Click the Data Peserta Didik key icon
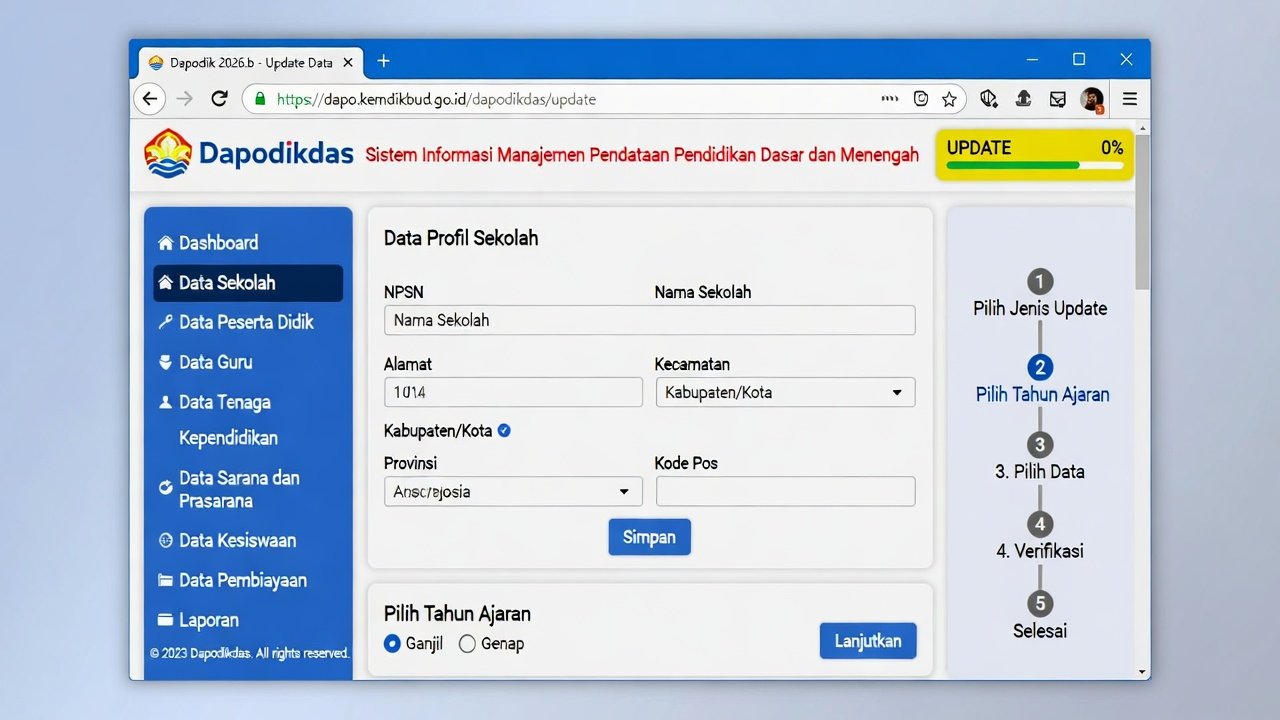Image resolution: width=1280 pixels, height=720 pixels. tap(166, 322)
